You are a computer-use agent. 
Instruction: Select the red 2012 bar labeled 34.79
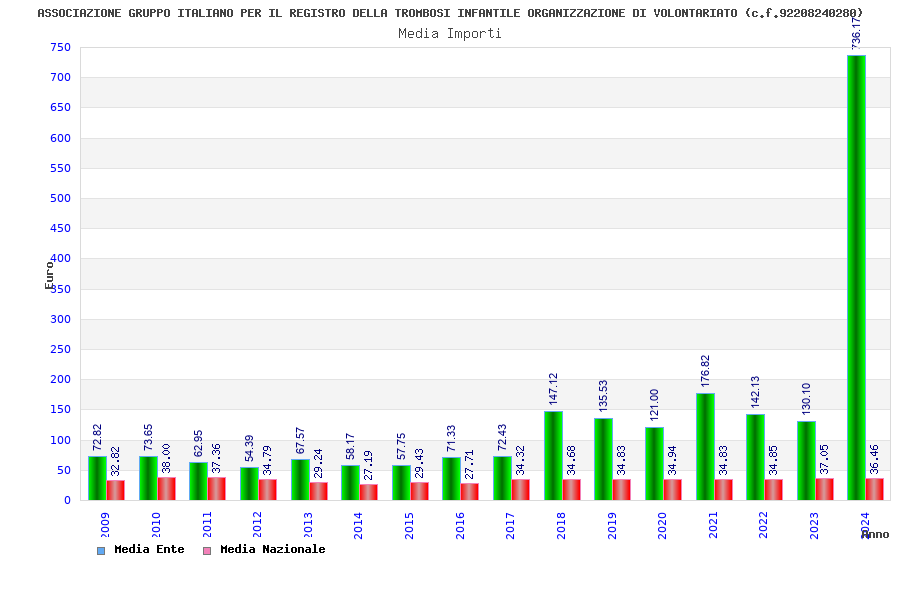[268, 490]
